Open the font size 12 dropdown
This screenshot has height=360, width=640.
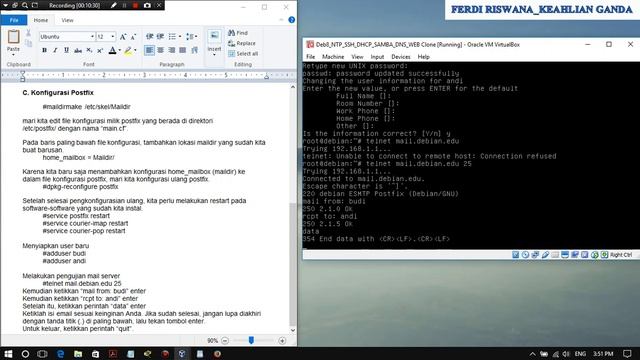click(113, 37)
